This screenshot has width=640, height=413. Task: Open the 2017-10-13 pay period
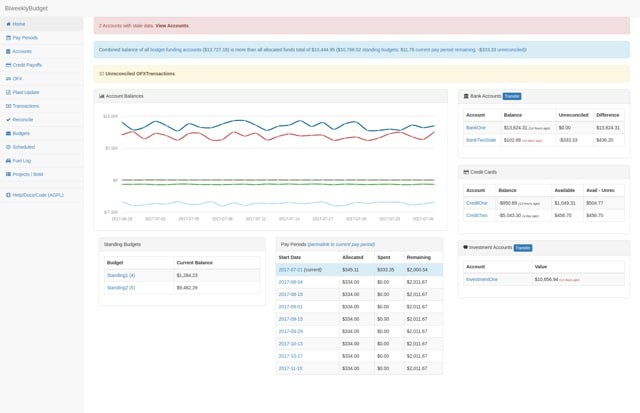(x=291, y=344)
